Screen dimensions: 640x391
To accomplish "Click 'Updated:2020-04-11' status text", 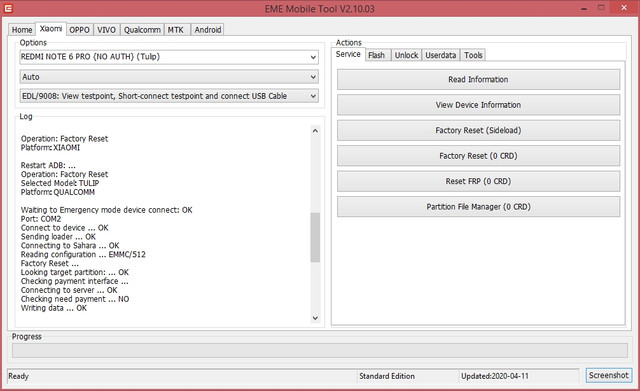I will [495, 376].
